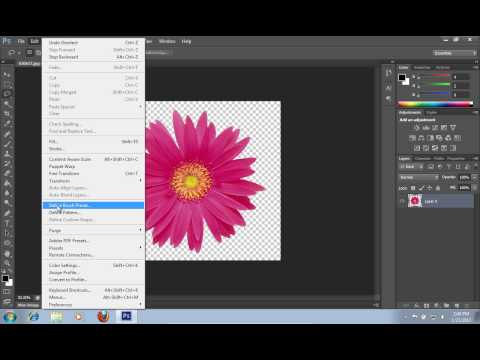This screenshot has width=480, height=360.
Task: Open the Essentials workspace dropdown
Action: (455, 53)
